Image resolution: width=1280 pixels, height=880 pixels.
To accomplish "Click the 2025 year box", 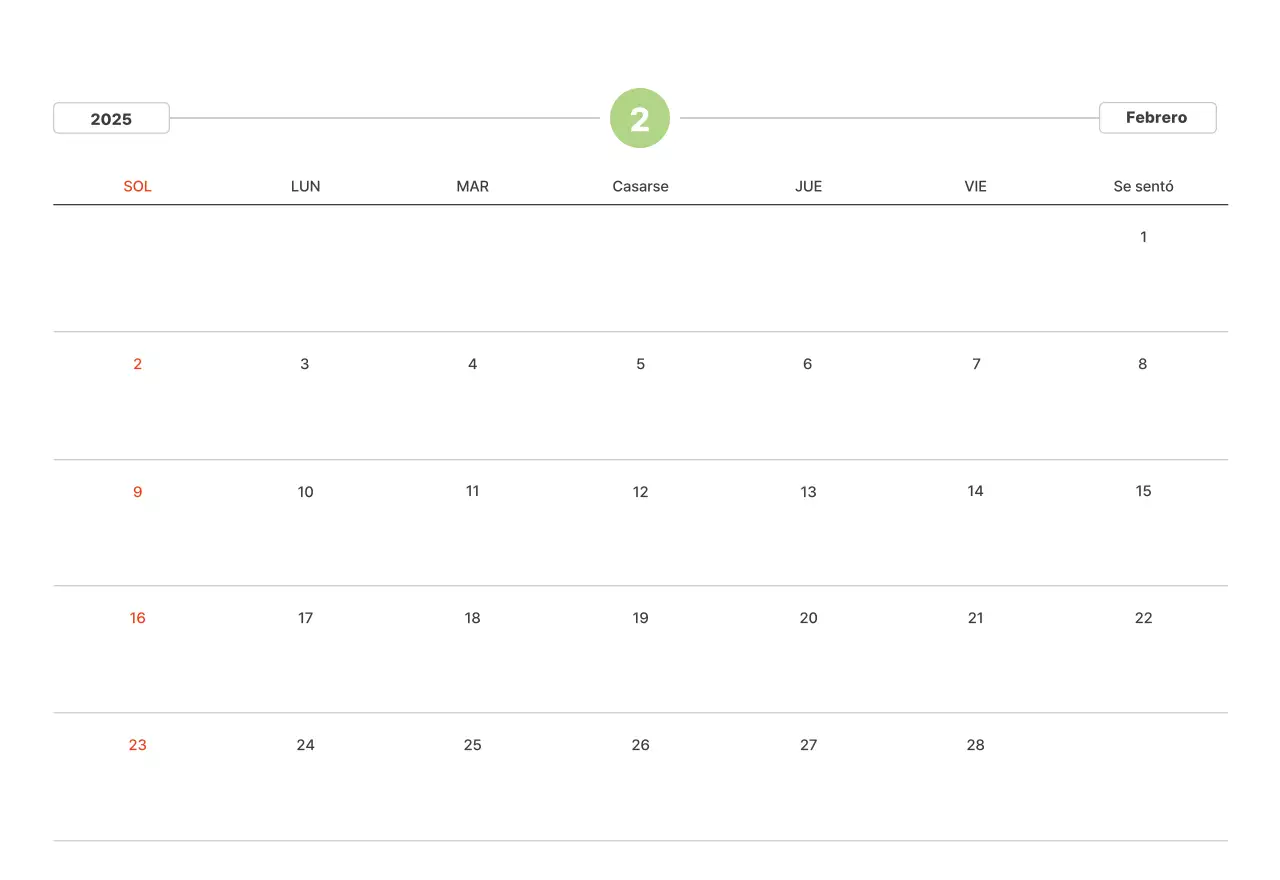I will pyautogui.click(x=111, y=118).
